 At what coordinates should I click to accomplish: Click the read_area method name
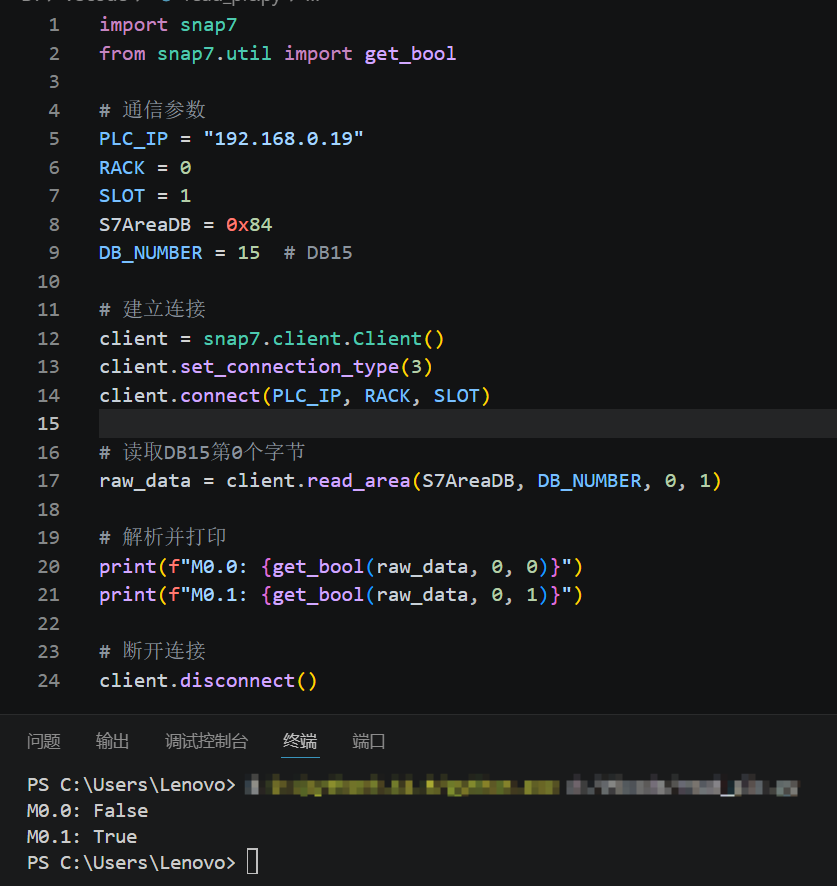point(359,481)
